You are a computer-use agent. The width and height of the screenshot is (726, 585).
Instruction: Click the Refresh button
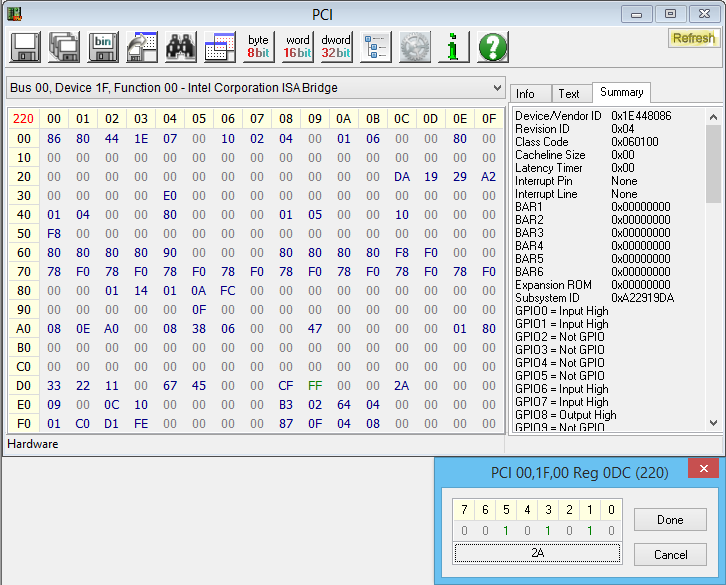tap(694, 38)
